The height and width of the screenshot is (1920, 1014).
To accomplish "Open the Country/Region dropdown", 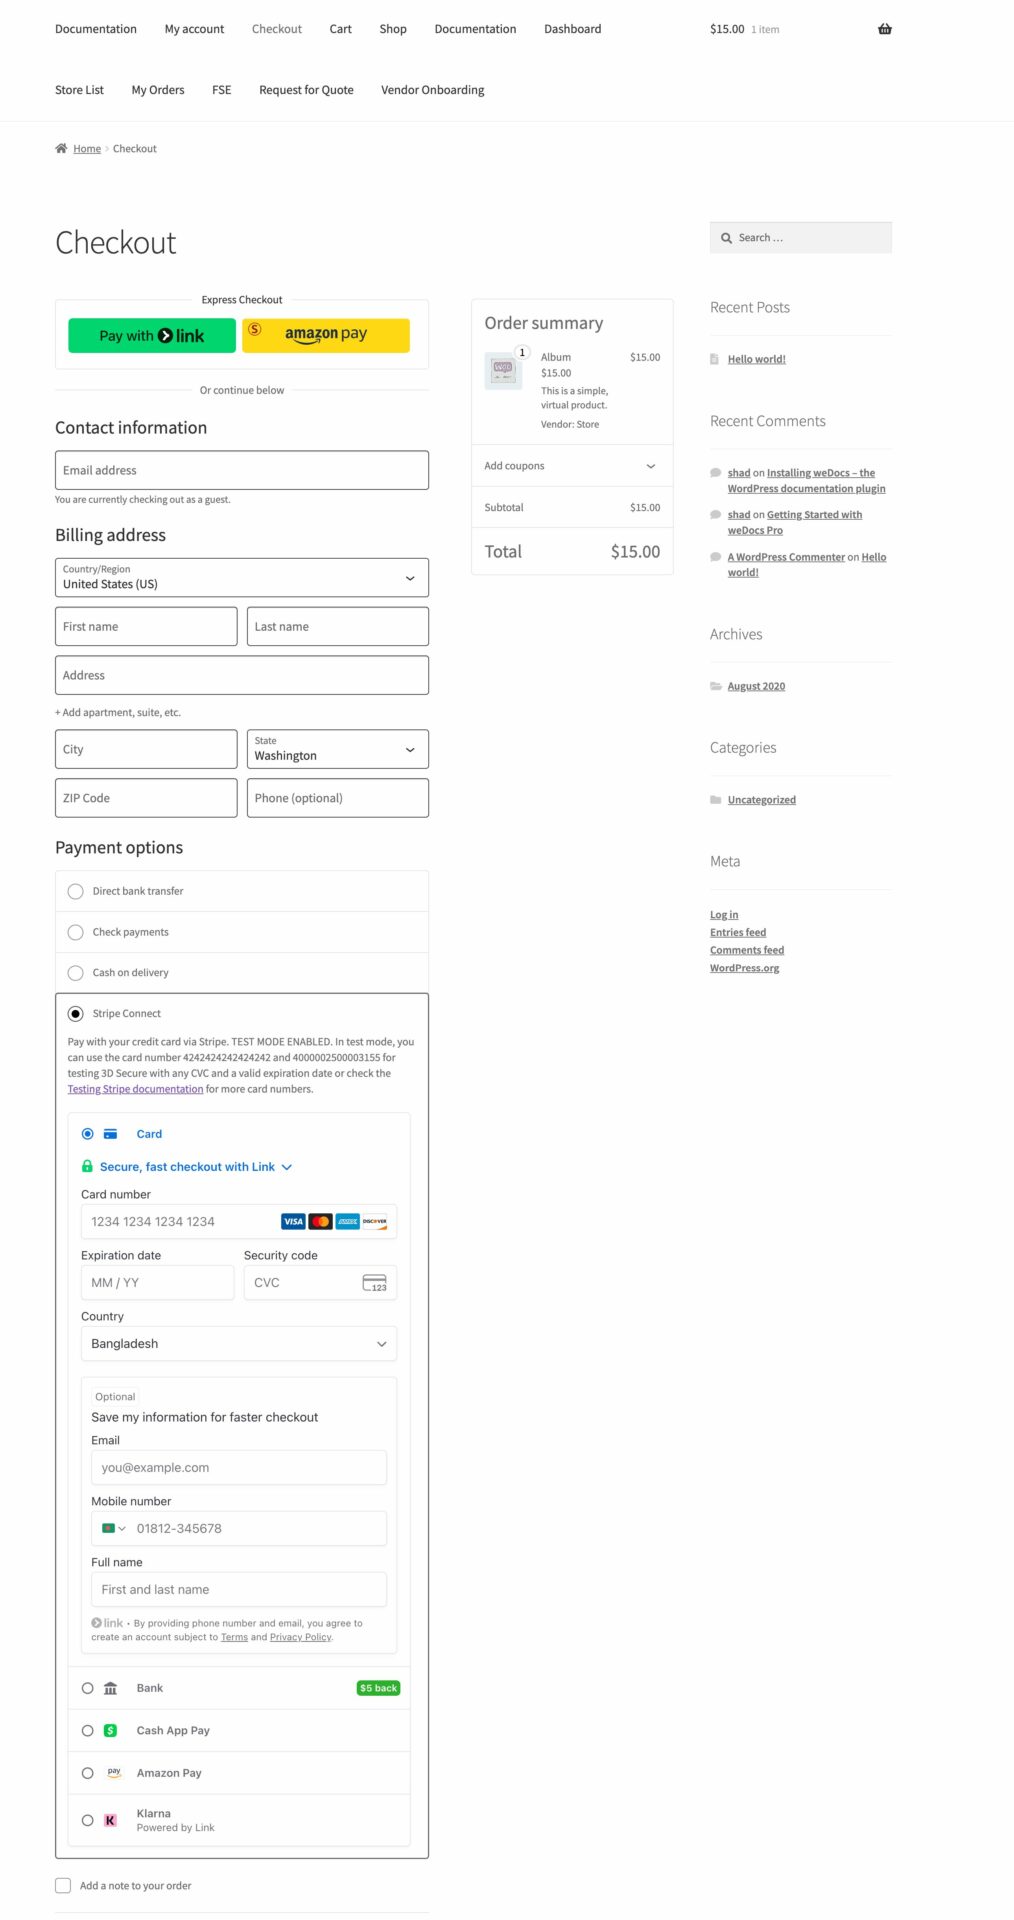I will [242, 578].
